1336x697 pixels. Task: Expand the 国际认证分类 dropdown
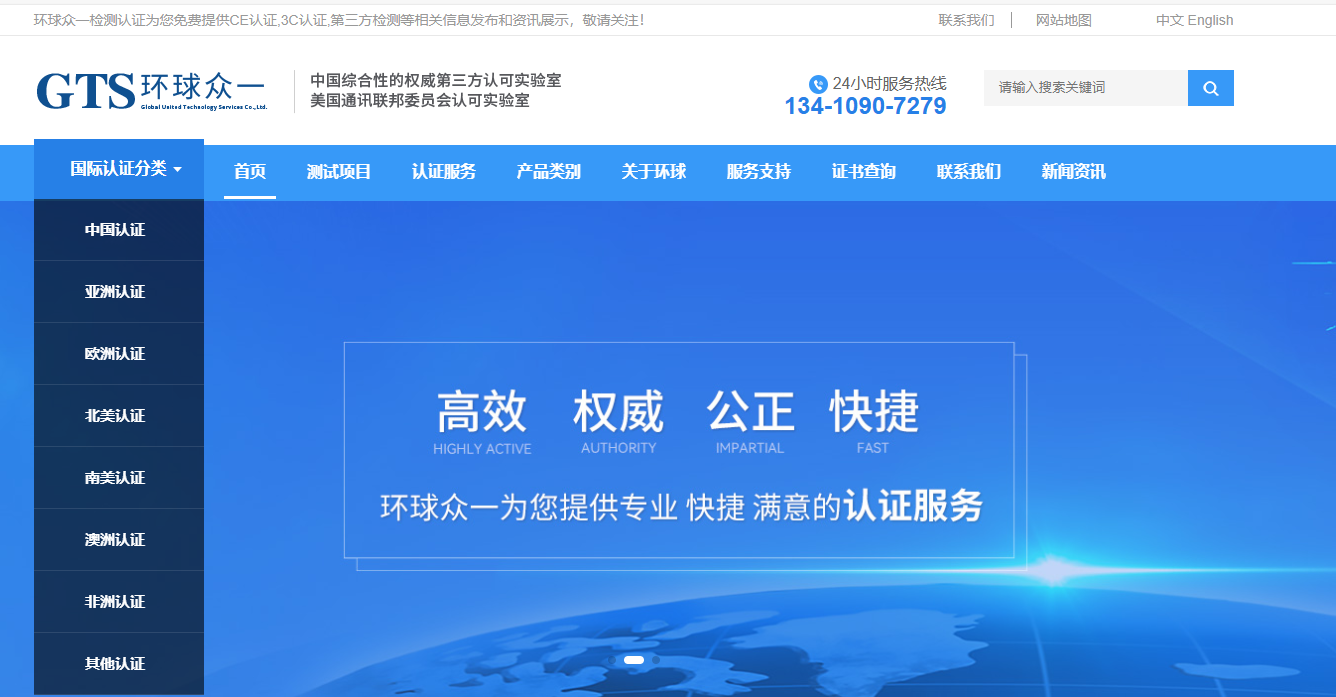118,168
